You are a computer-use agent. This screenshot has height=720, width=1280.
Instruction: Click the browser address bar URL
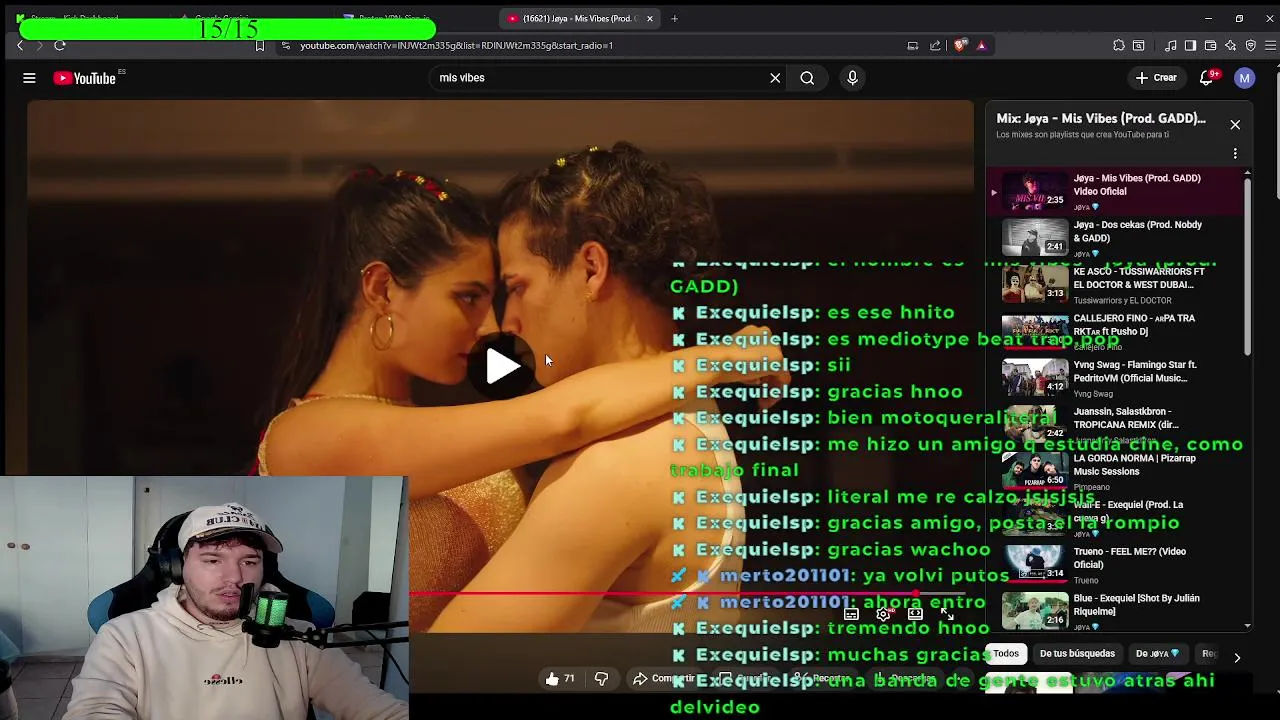[456, 45]
